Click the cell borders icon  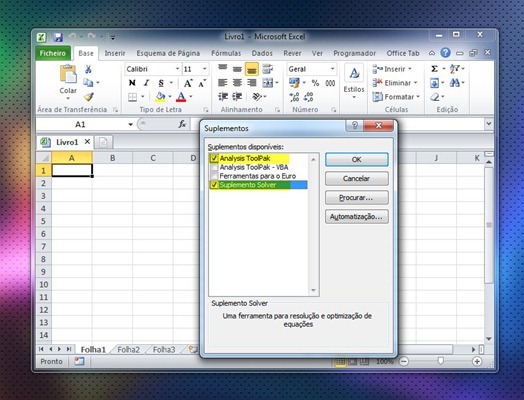(133, 97)
